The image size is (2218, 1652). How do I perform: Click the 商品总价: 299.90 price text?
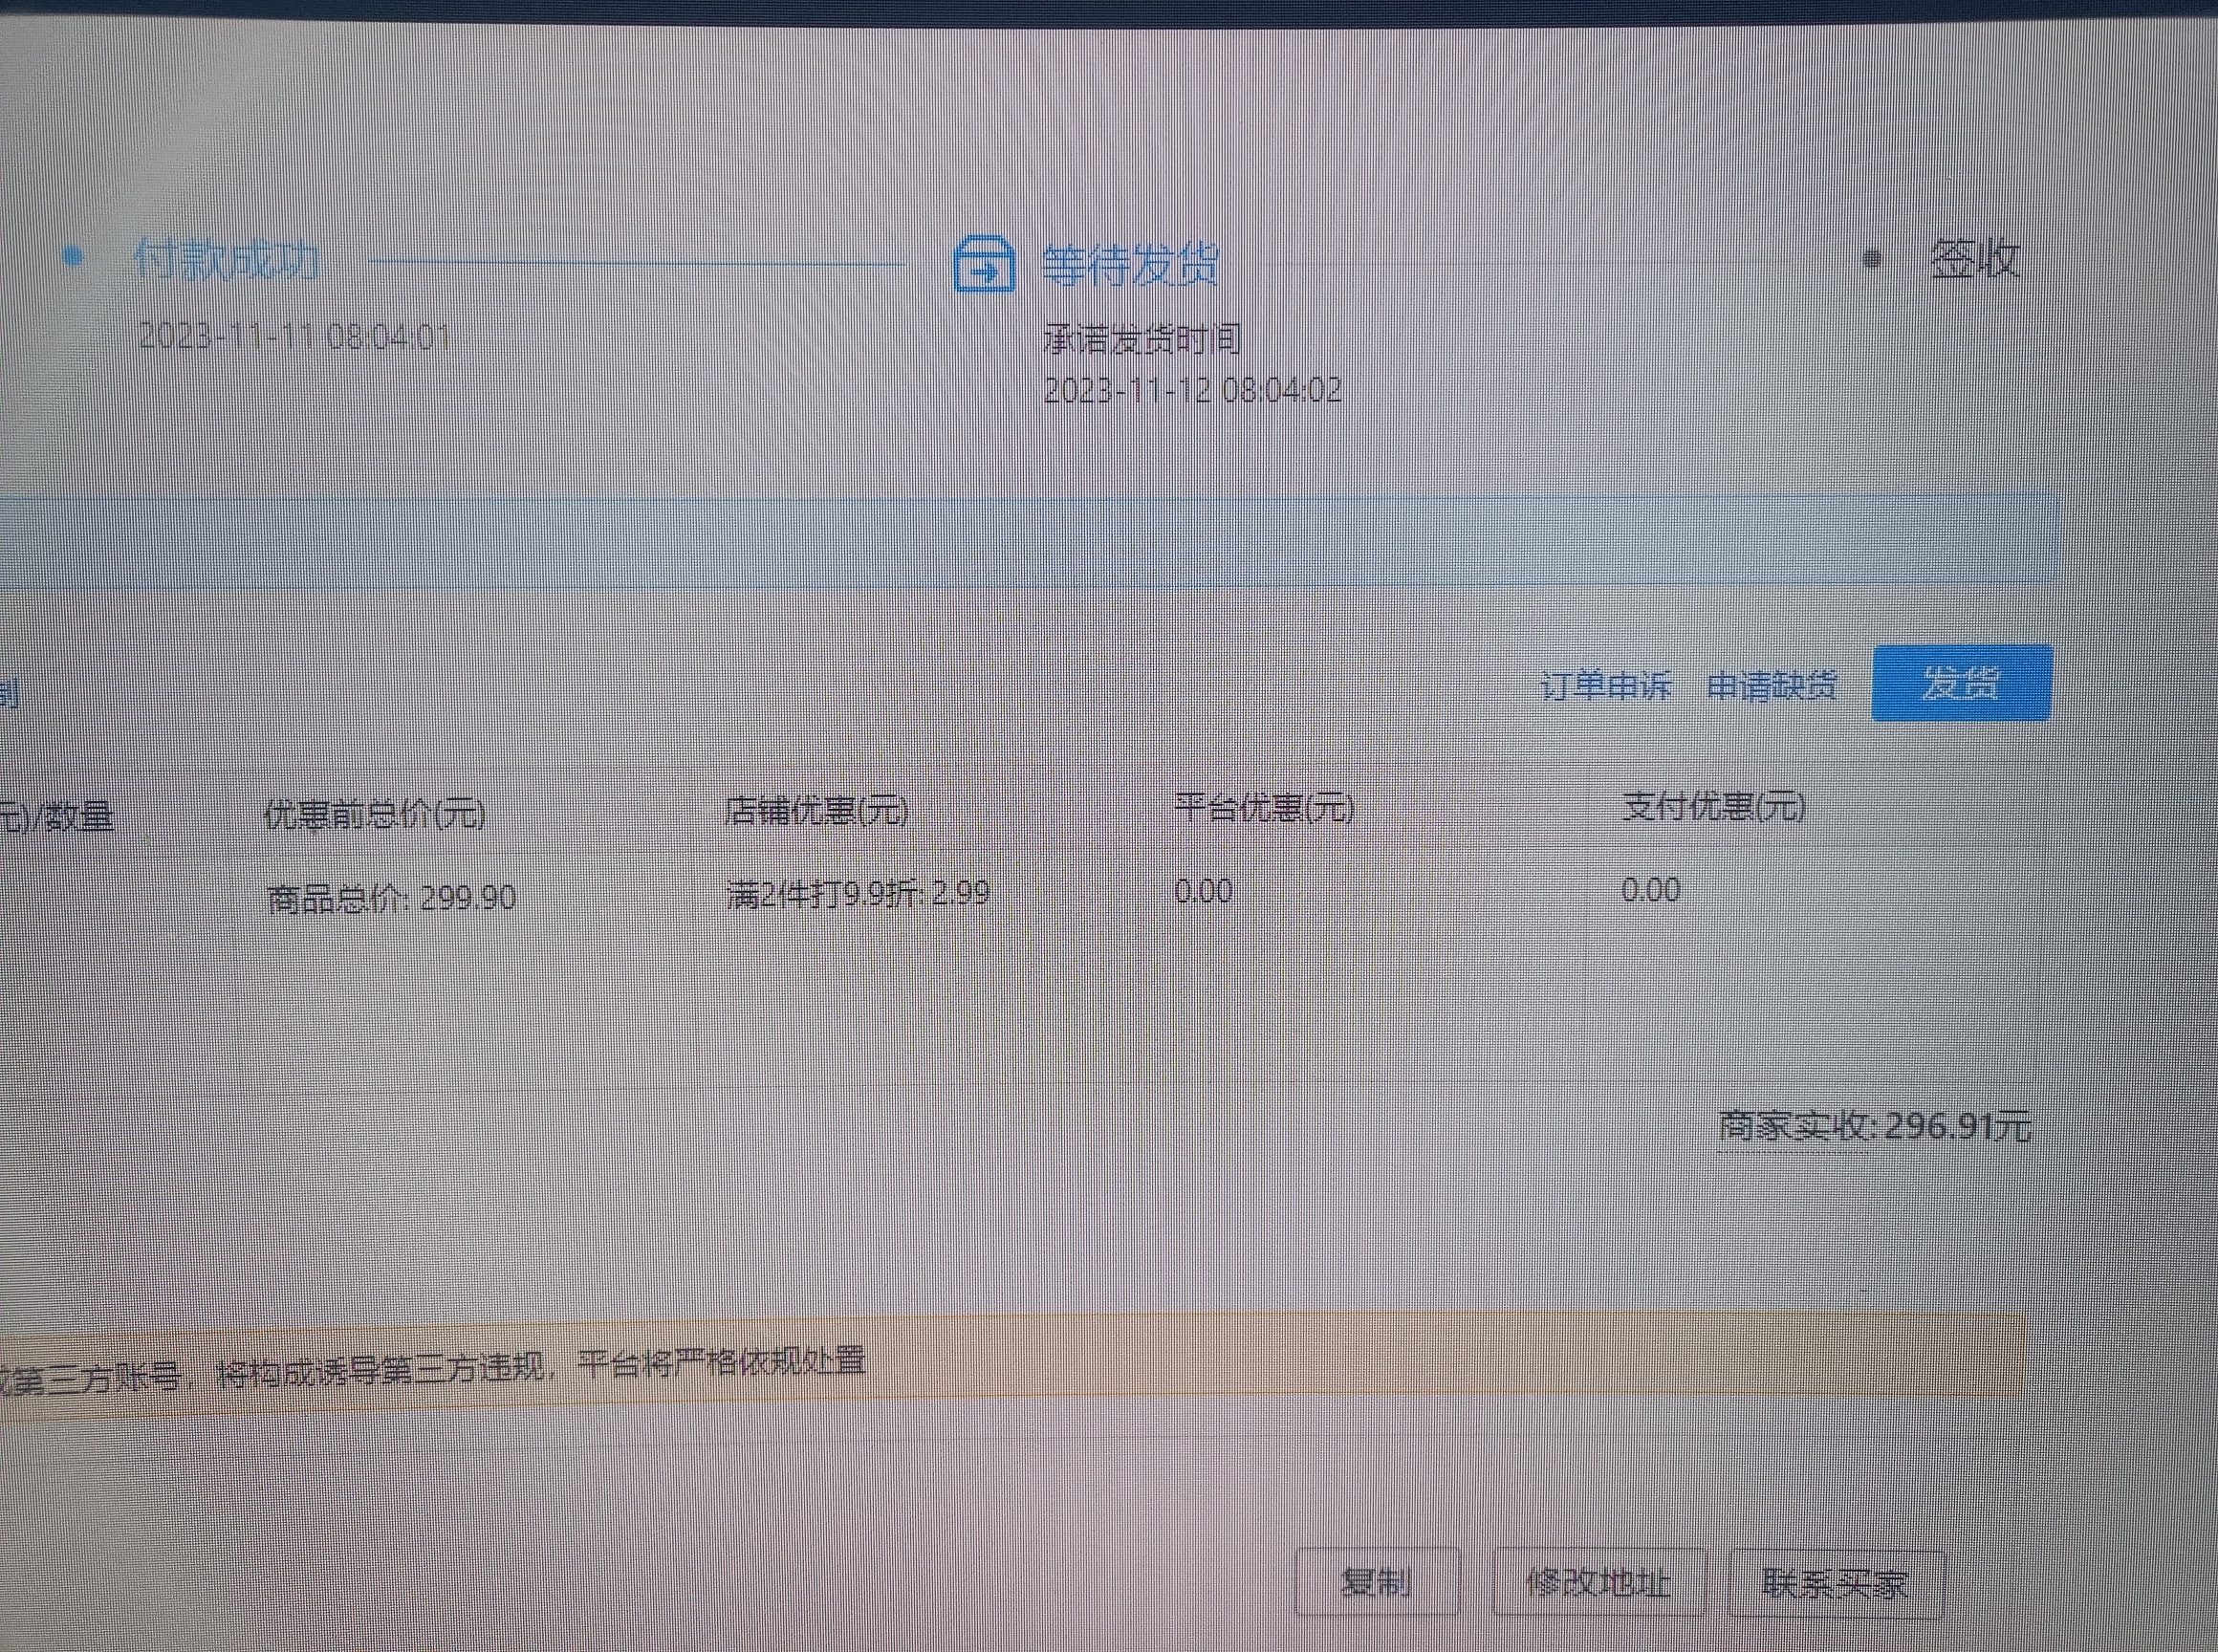(x=390, y=897)
